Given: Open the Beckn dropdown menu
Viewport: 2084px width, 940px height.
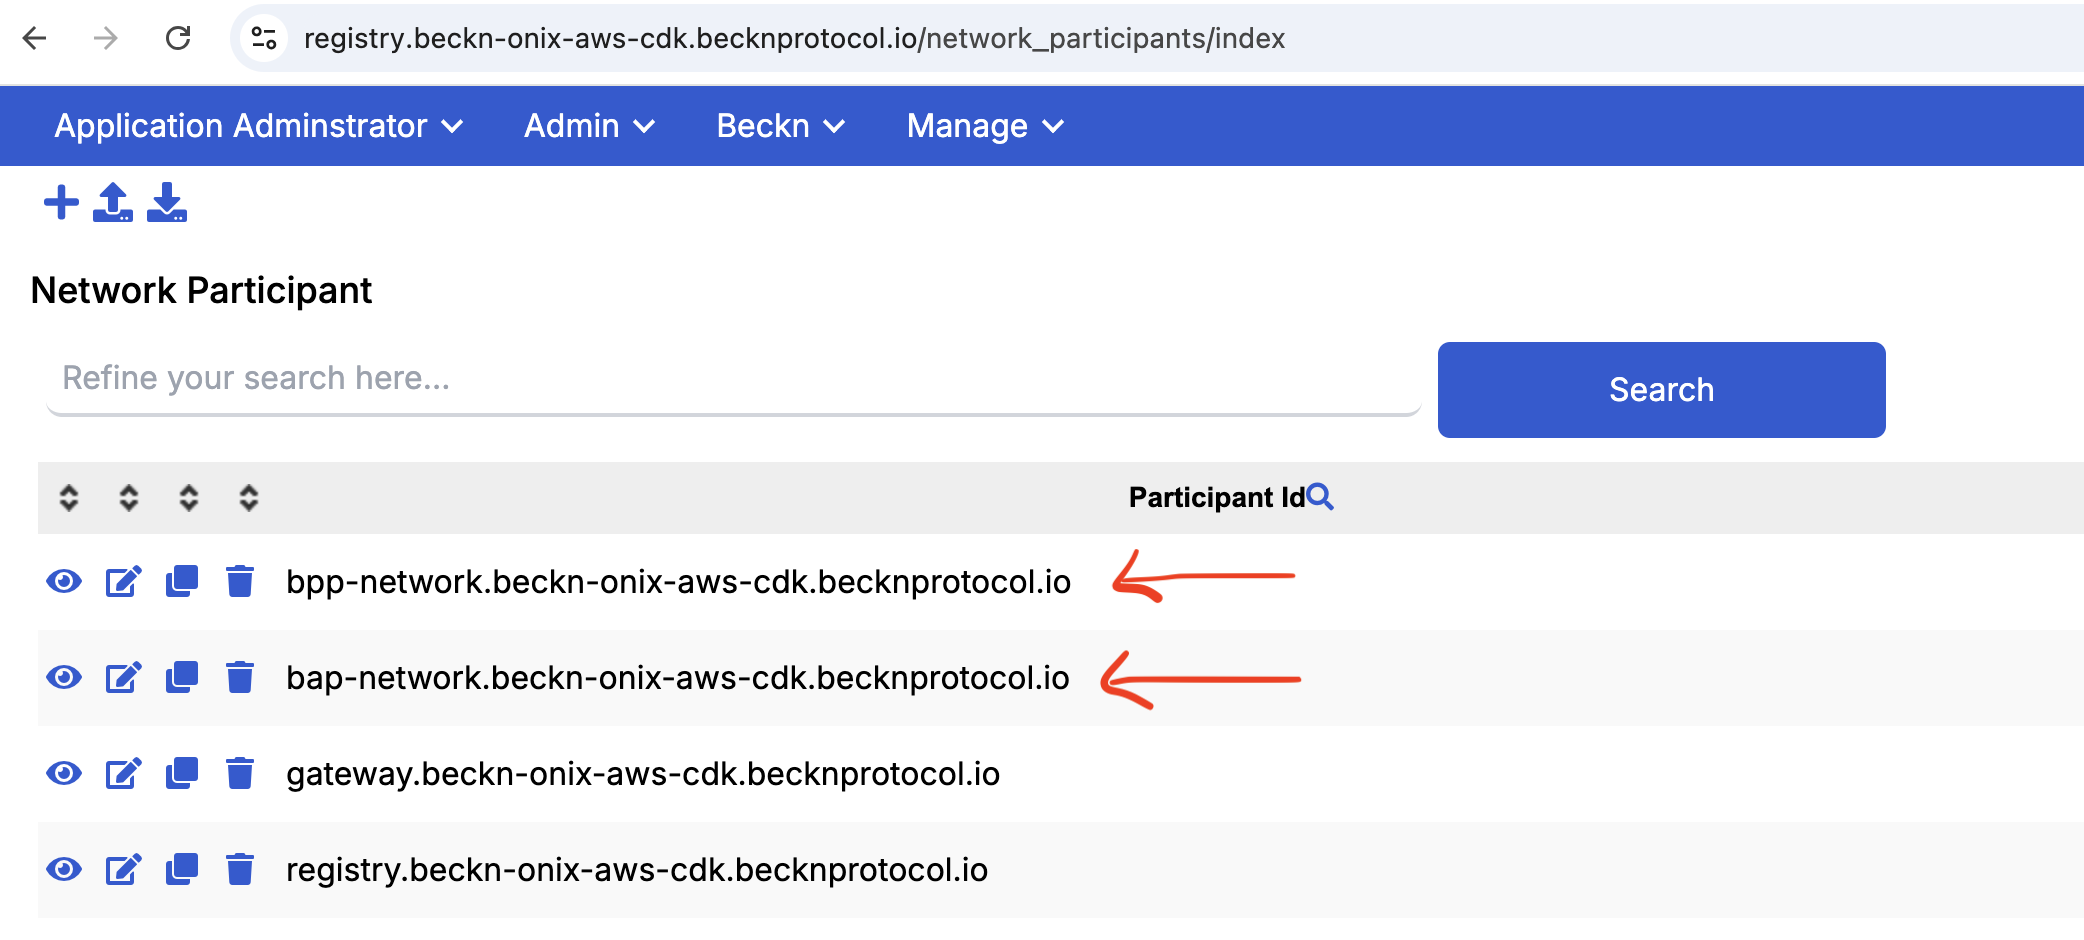Looking at the screenshot, I should tap(780, 126).
